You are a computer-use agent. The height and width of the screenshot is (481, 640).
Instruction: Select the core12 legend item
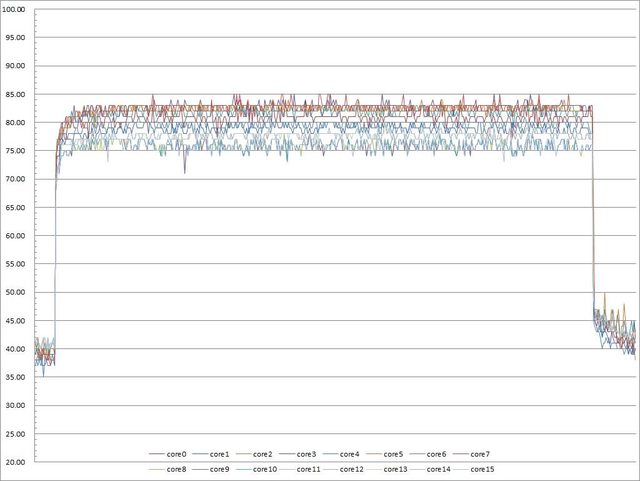pos(351,469)
